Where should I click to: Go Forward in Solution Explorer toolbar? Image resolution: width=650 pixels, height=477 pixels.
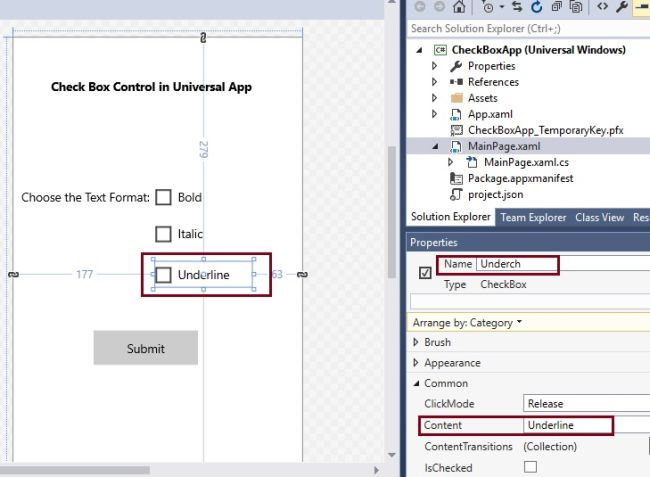point(439,7)
